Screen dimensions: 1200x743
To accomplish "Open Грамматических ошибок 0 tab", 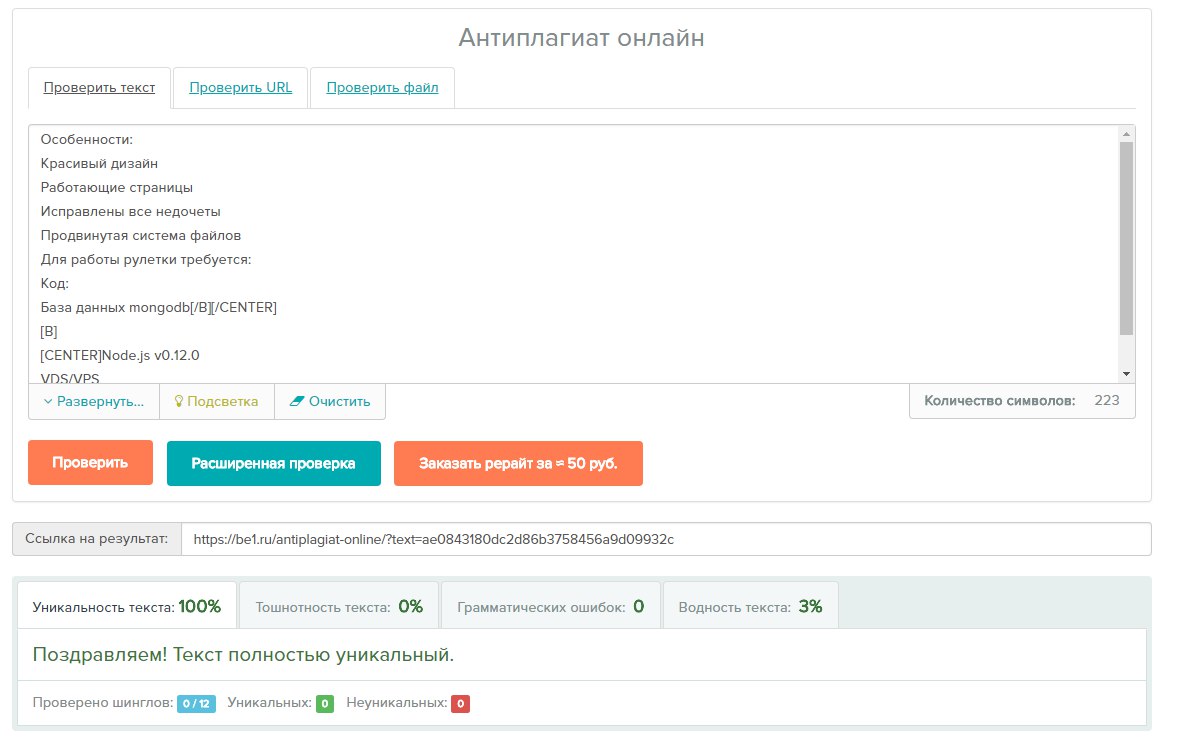I will (x=551, y=606).
